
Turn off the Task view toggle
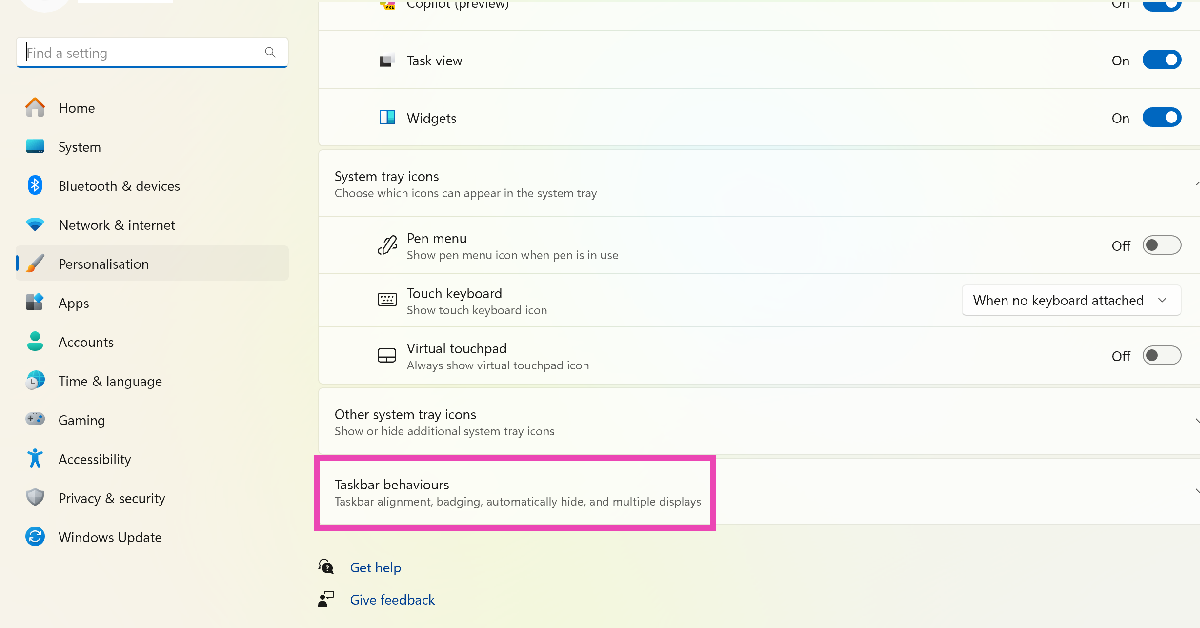click(x=1161, y=61)
